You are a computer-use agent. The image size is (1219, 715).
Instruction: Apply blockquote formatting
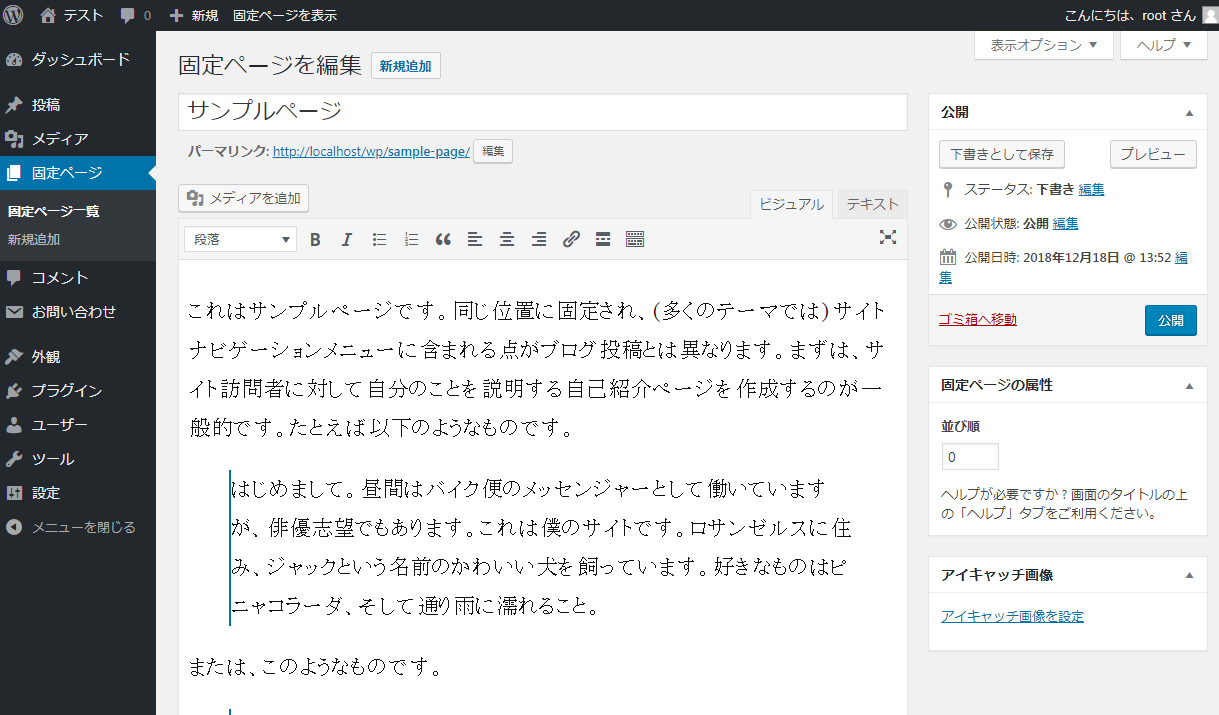point(443,239)
